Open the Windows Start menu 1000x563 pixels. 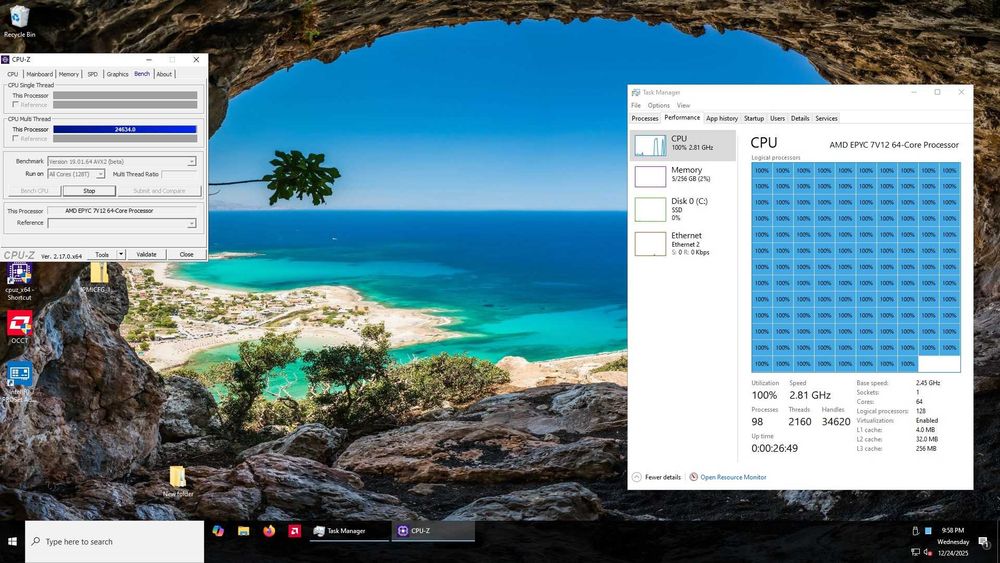pyautogui.click(x=12, y=541)
